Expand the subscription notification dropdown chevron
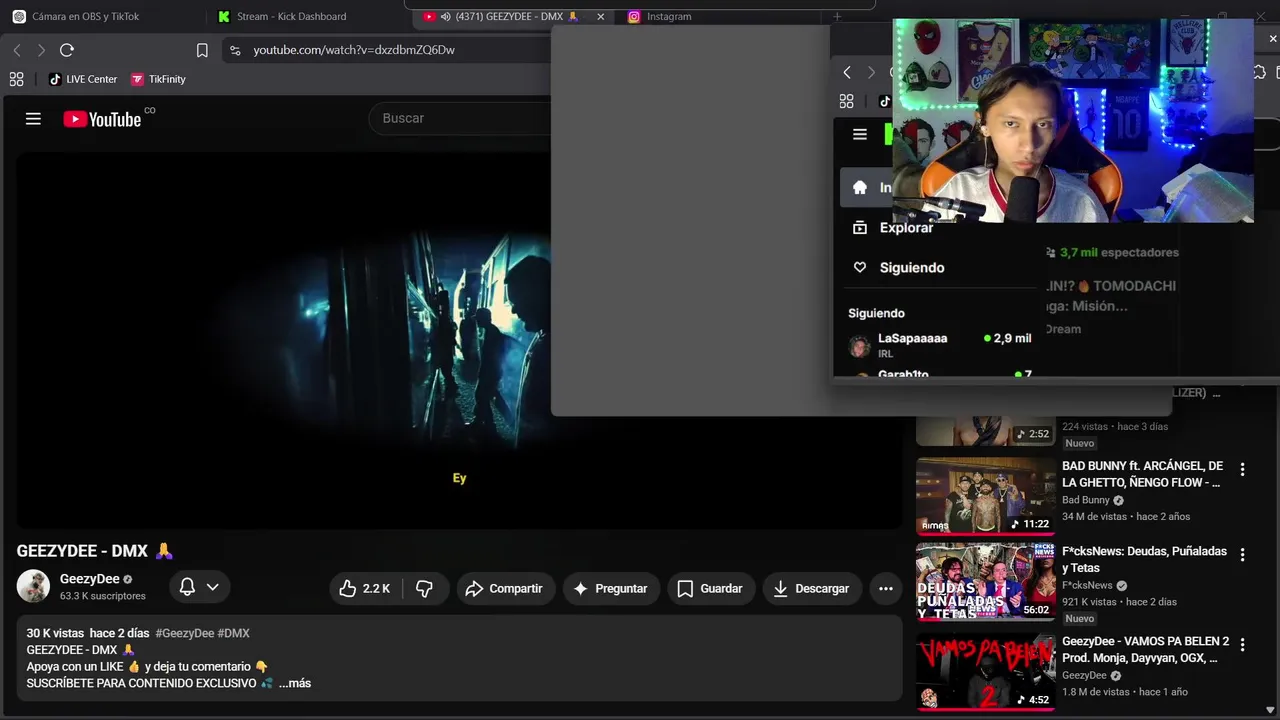1280x720 pixels. (212, 587)
